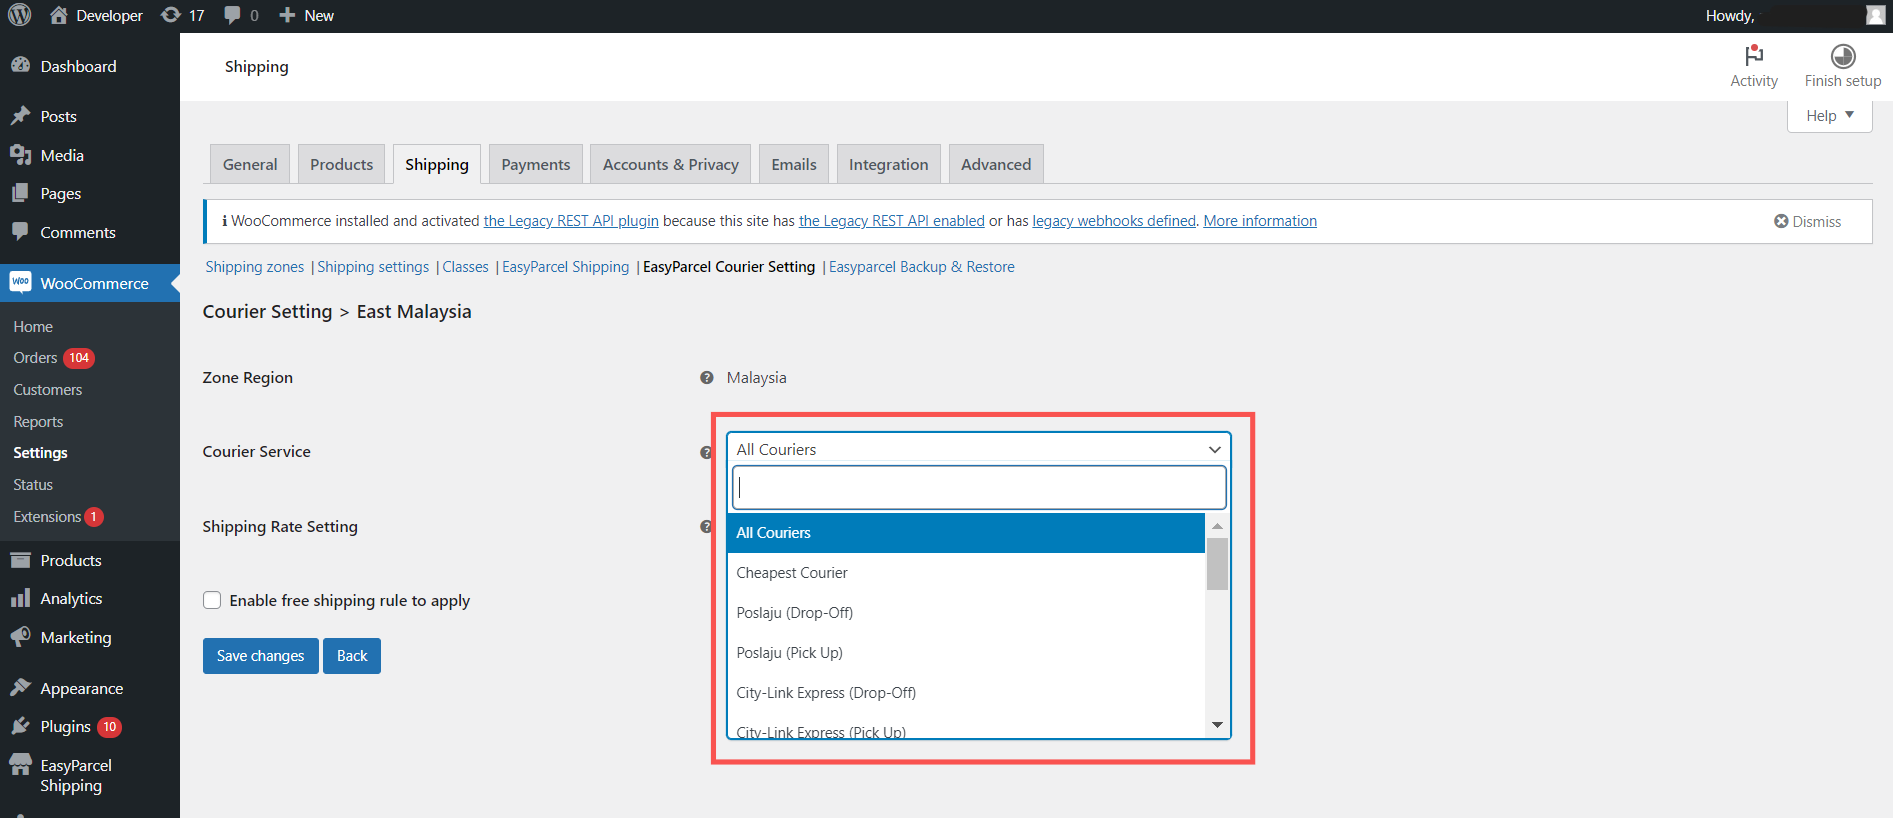Open the Advanced settings tab
Image resolution: width=1893 pixels, height=818 pixels.
click(996, 164)
